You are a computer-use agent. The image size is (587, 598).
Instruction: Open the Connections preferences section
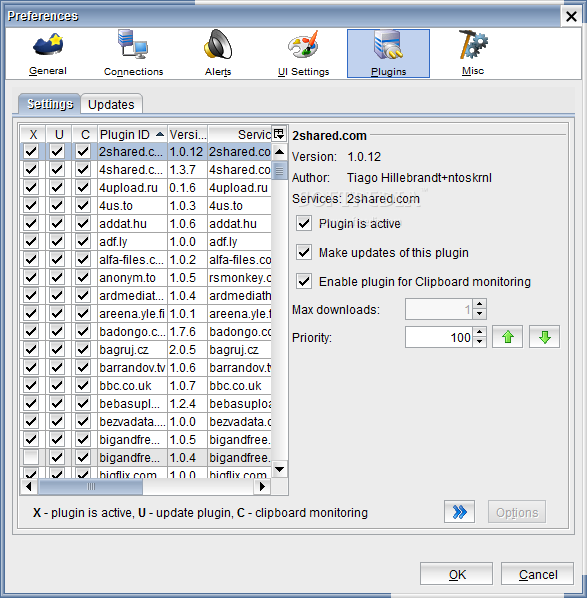point(133,53)
